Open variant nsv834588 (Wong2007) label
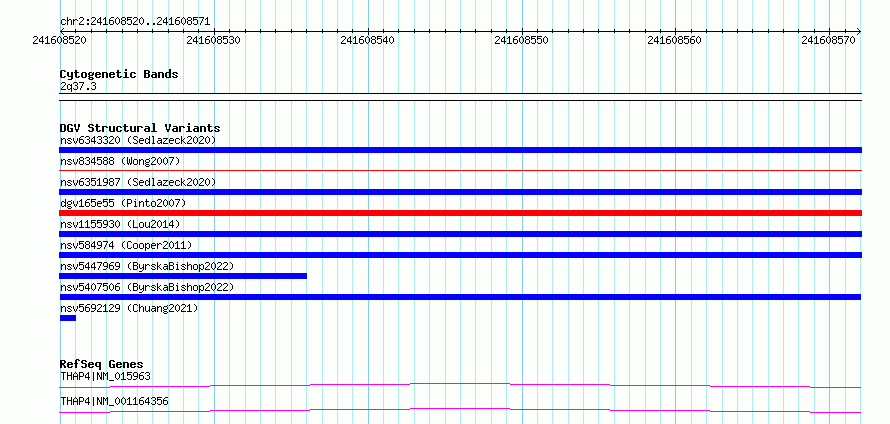The height and width of the screenshot is (424, 890). [x=120, y=161]
